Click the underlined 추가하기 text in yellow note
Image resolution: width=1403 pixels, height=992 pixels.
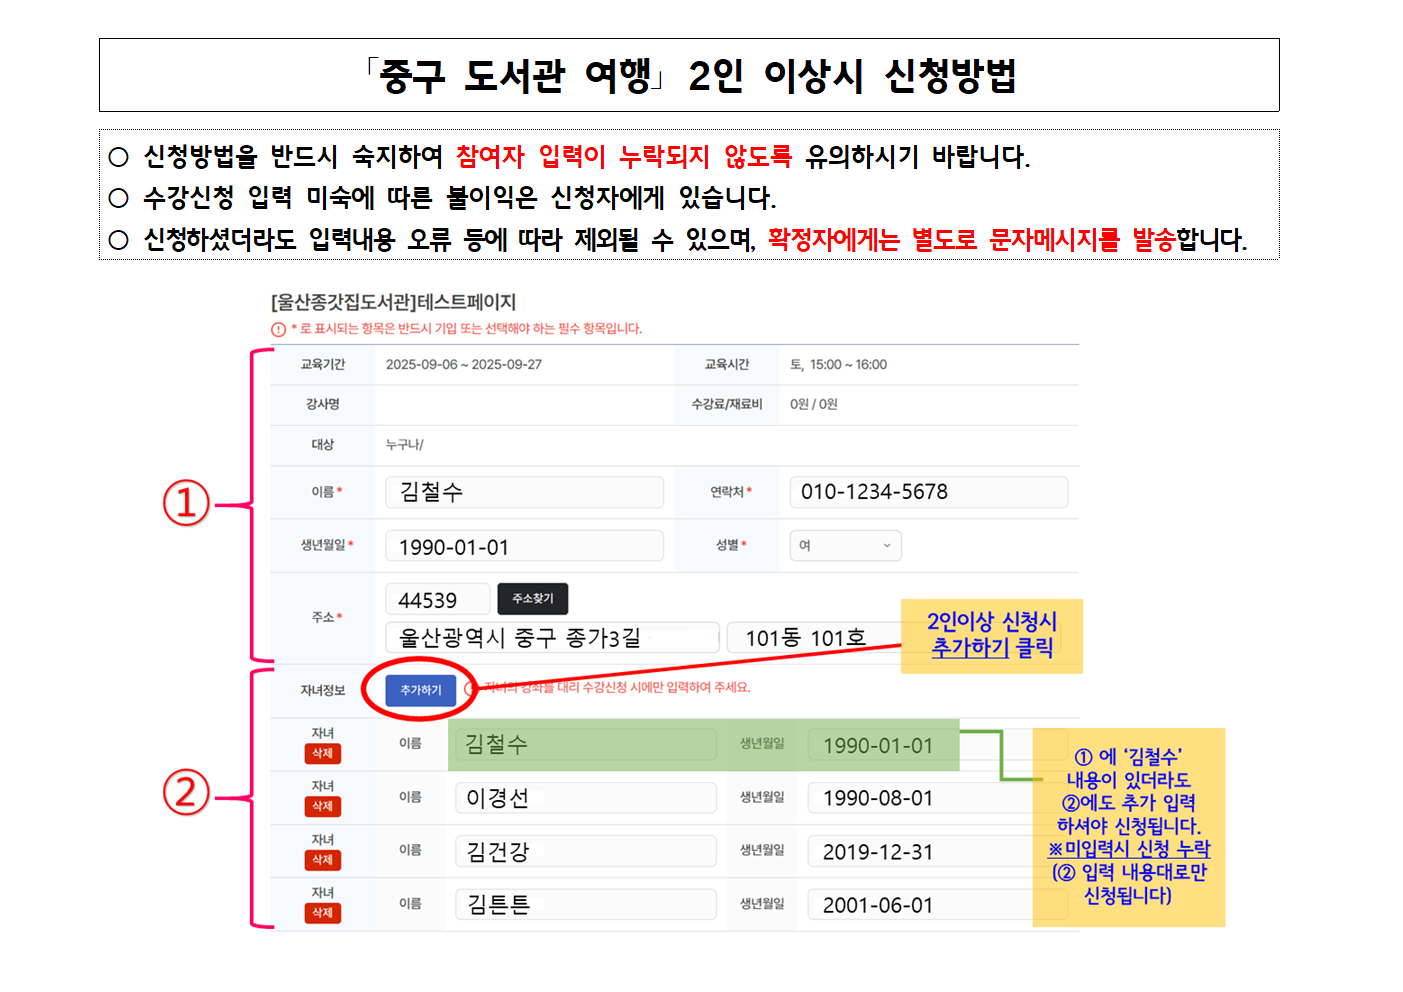(970, 647)
